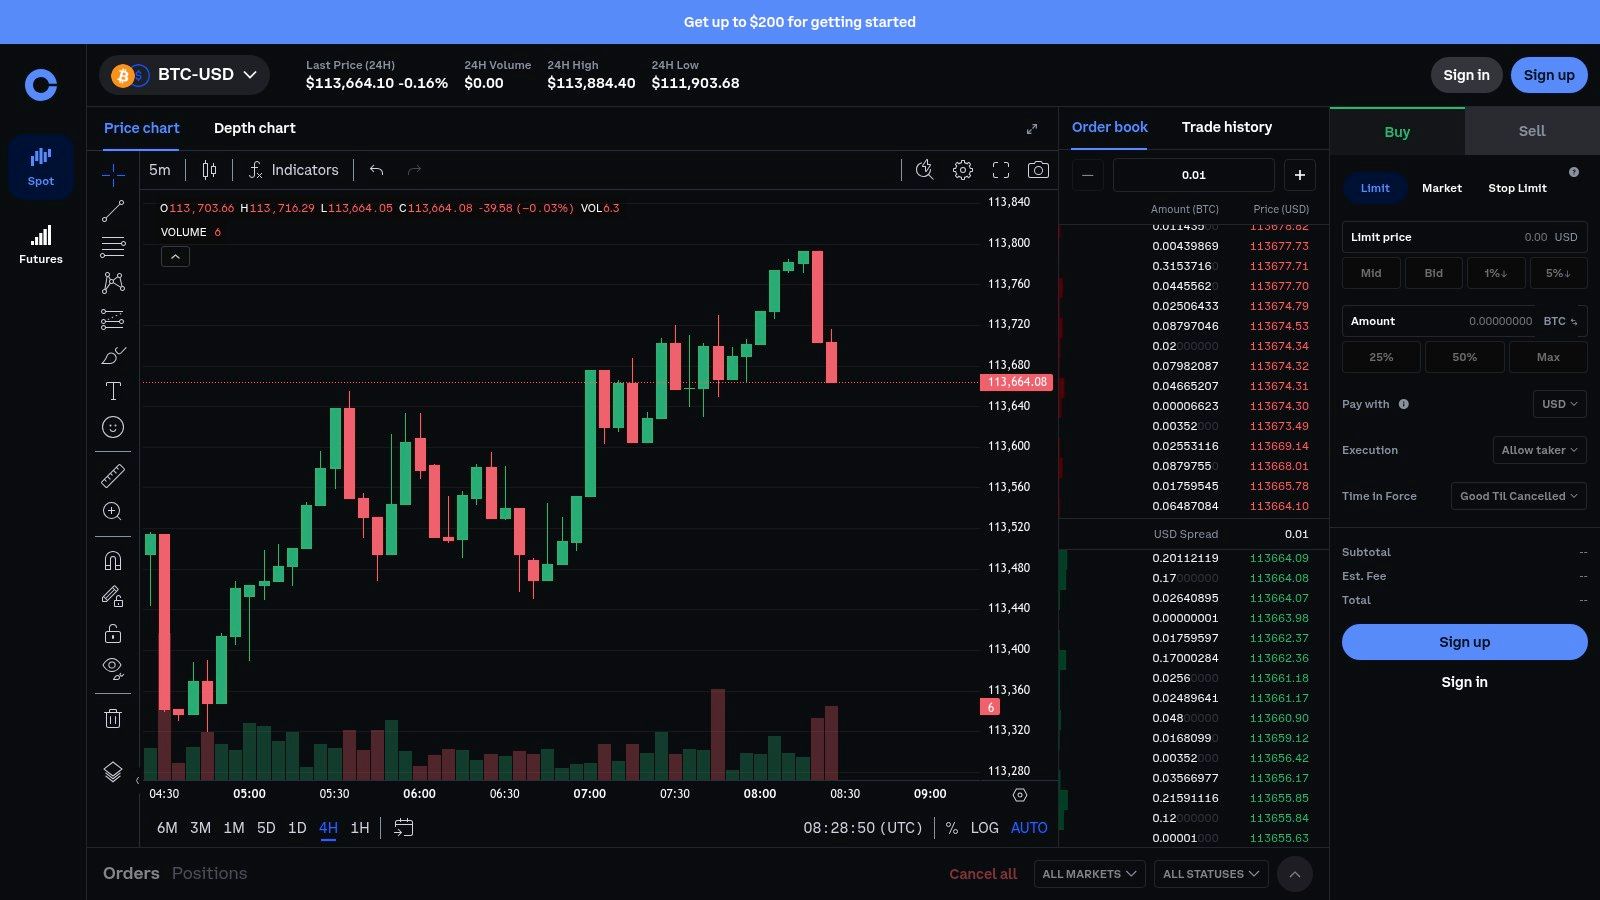Take a chart snapshot with camera icon

pyautogui.click(x=1039, y=170)
